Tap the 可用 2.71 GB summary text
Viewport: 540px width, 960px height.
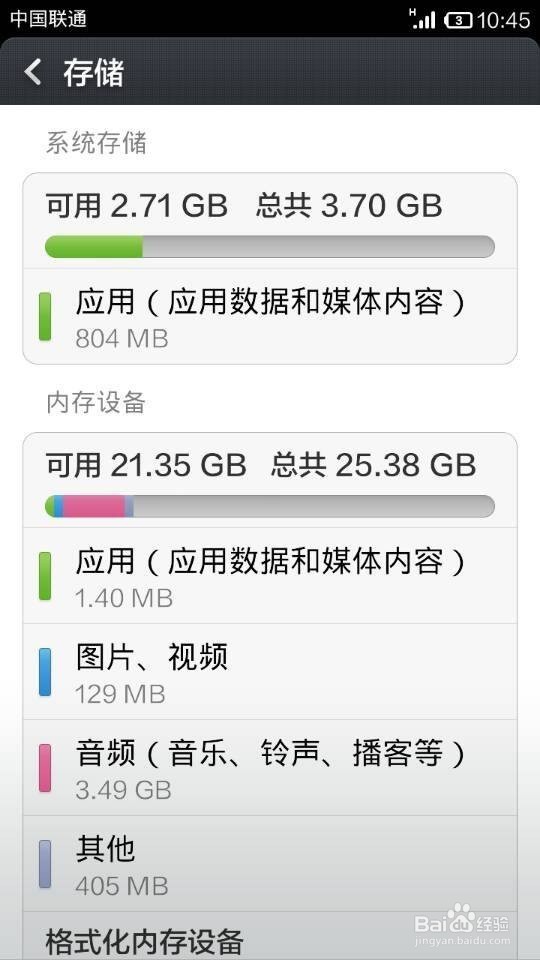click(x=137, y=206)
